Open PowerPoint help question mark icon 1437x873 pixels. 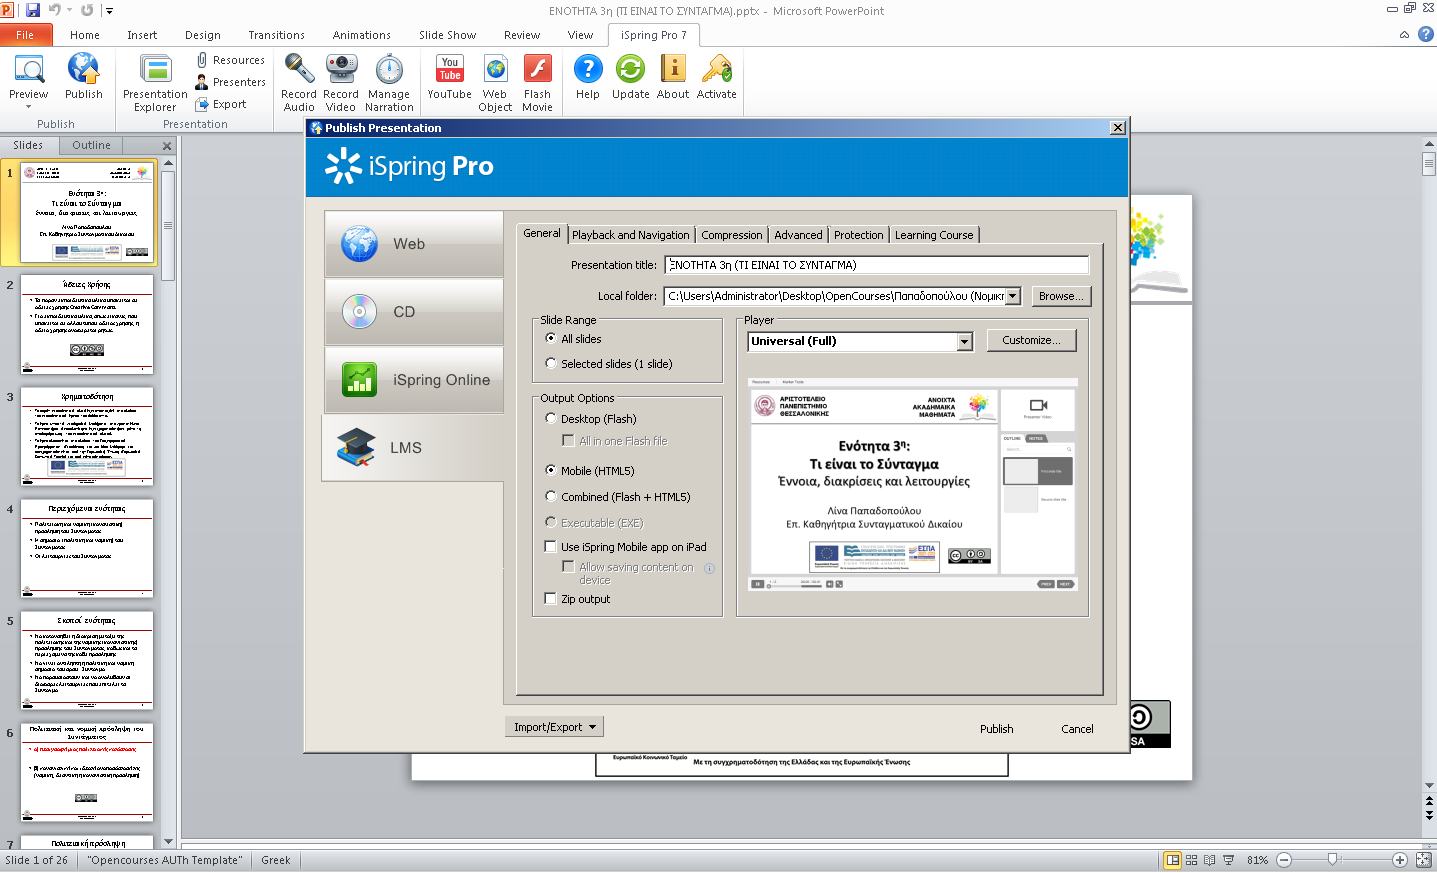click(1425, 34)
